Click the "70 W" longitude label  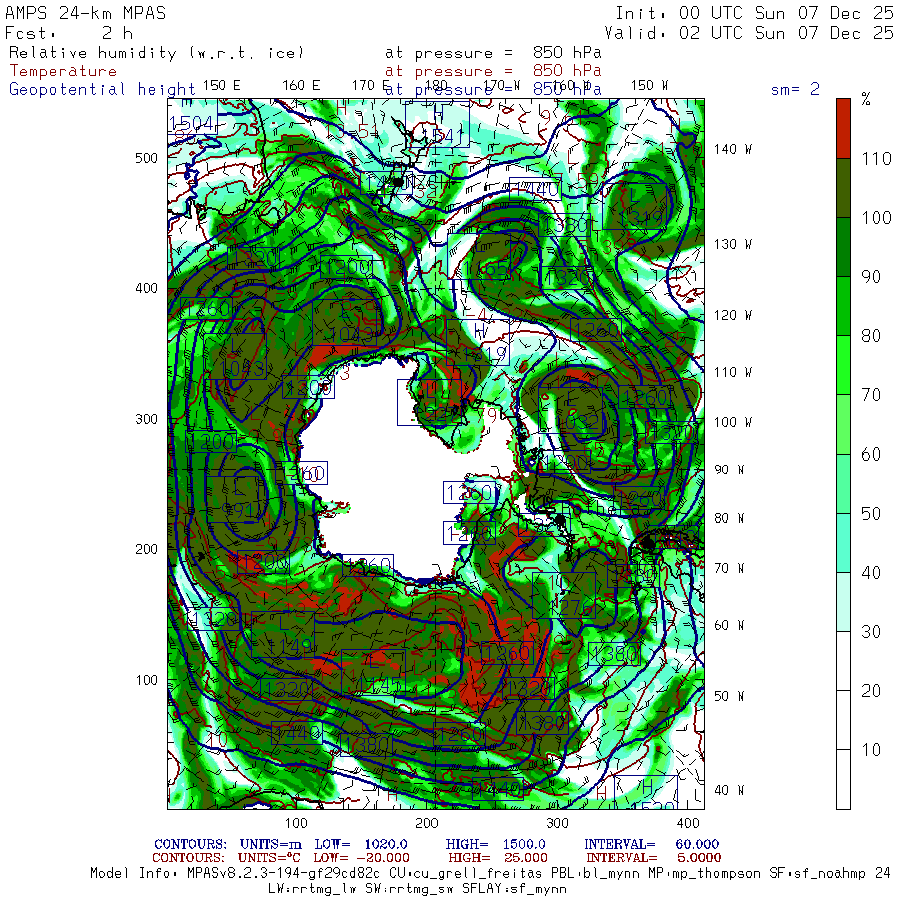pyautogui.click(x=729, y=568)
